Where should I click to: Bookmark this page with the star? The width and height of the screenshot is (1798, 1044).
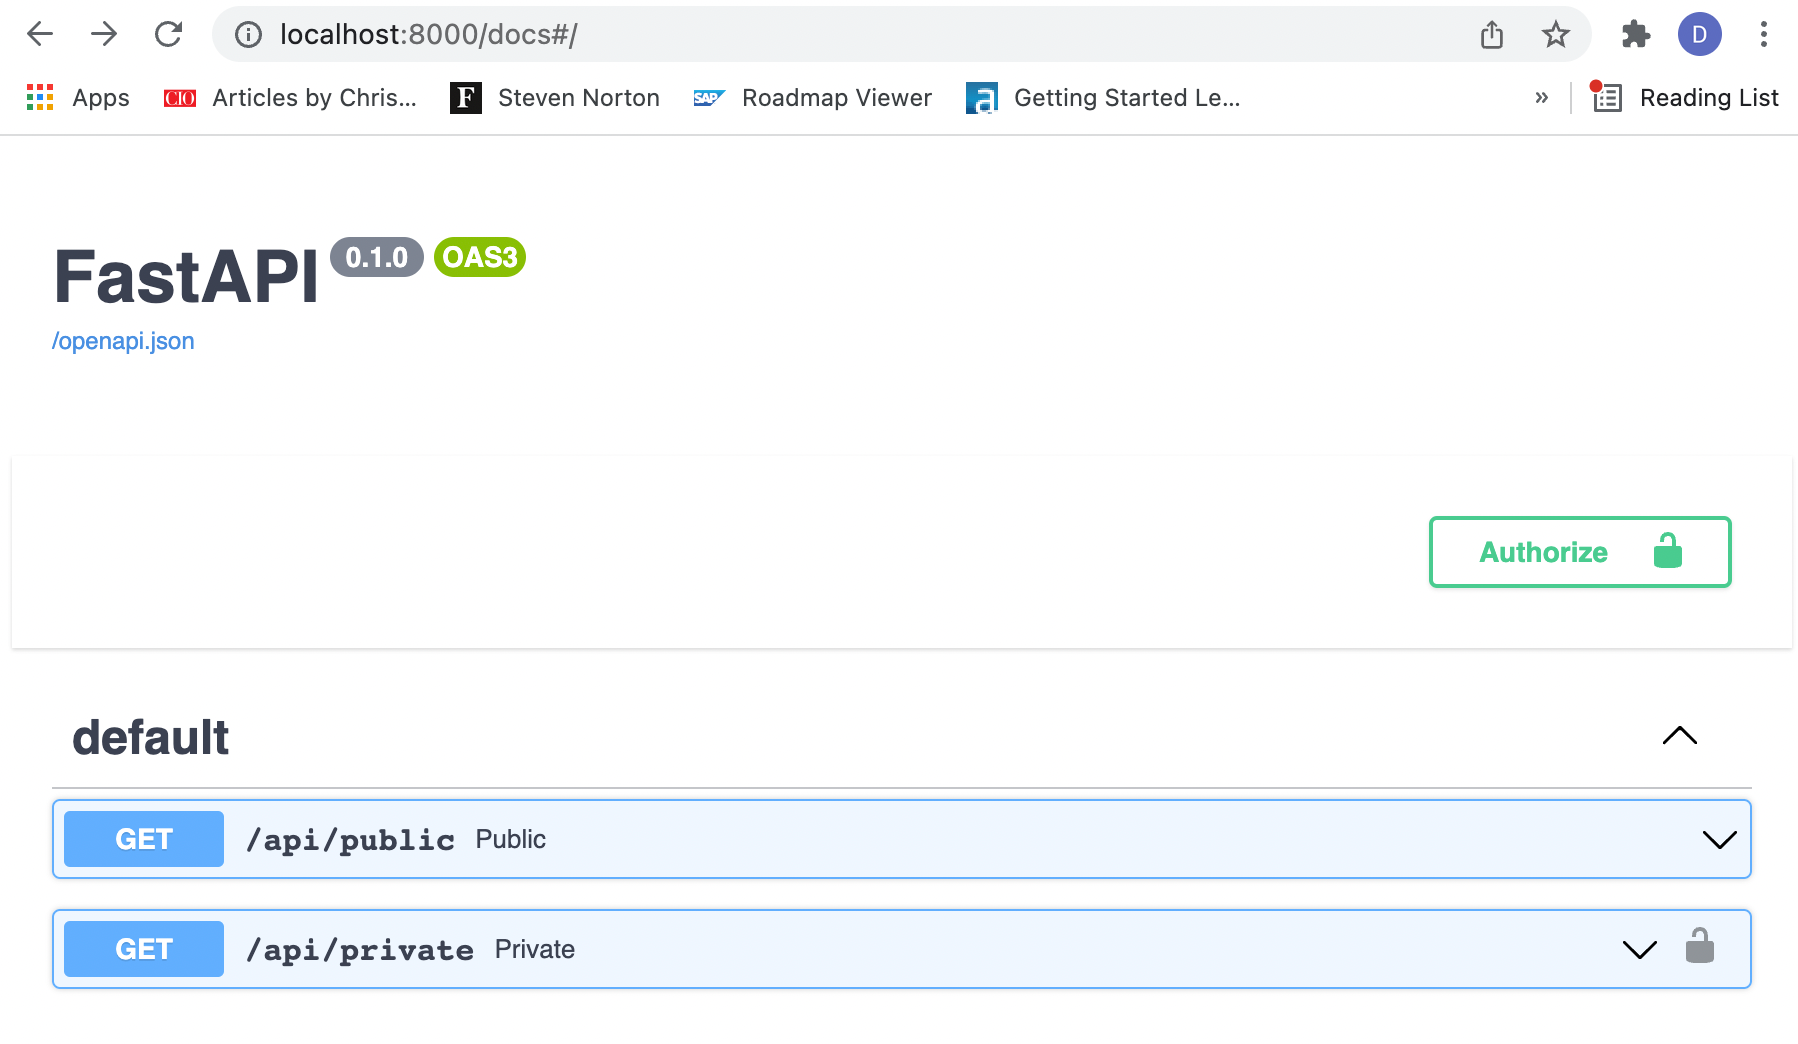[1555, 35]
